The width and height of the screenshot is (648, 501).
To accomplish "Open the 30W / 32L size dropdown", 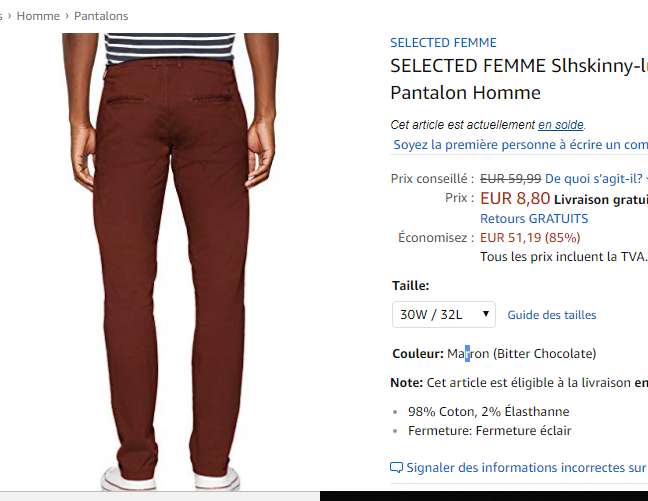I will click(444, 315).
